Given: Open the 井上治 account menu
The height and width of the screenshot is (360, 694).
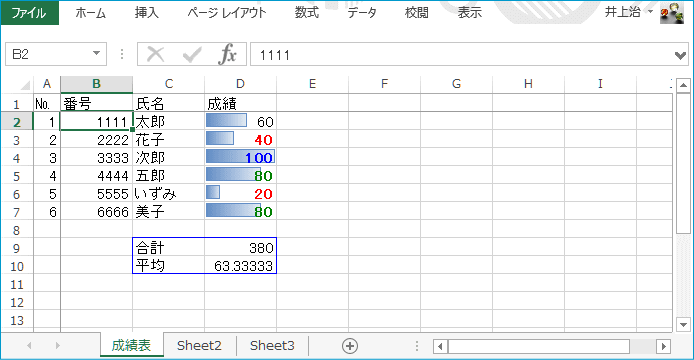Looking at the screenshot, I should click(628, 12).
